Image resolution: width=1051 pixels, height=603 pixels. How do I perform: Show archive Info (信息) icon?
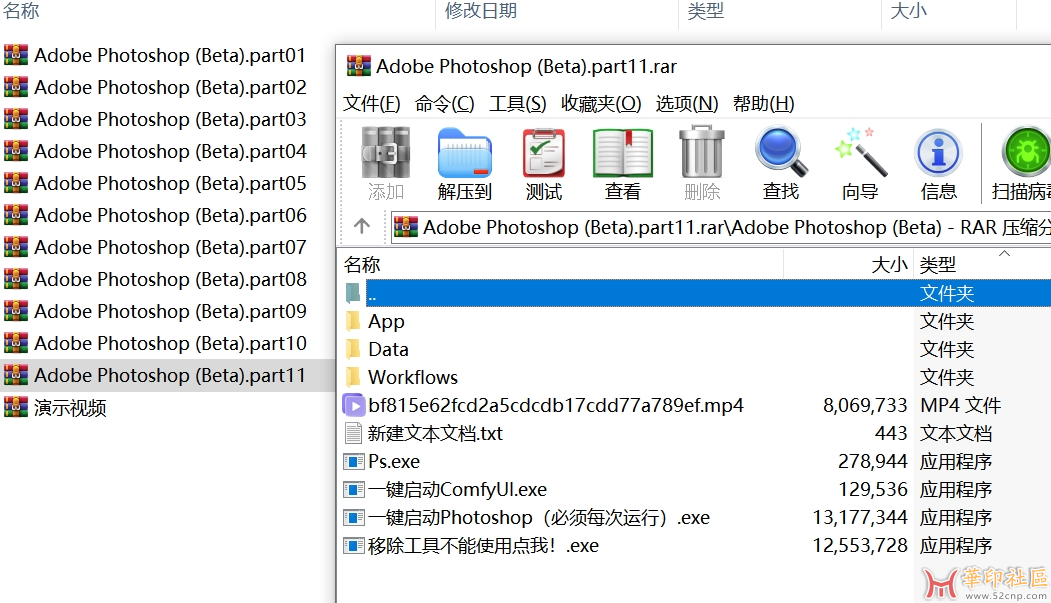938,153
